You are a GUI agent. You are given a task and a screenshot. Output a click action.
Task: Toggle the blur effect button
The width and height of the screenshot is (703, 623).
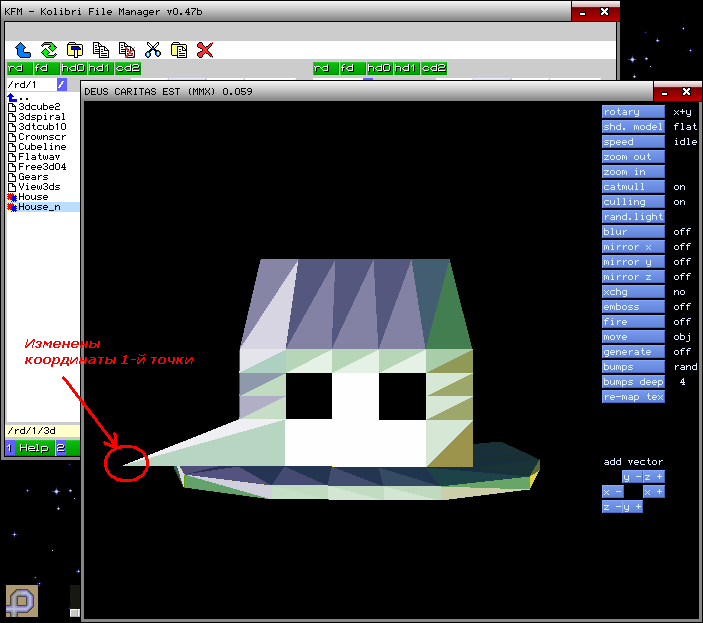tap(632, 232)
